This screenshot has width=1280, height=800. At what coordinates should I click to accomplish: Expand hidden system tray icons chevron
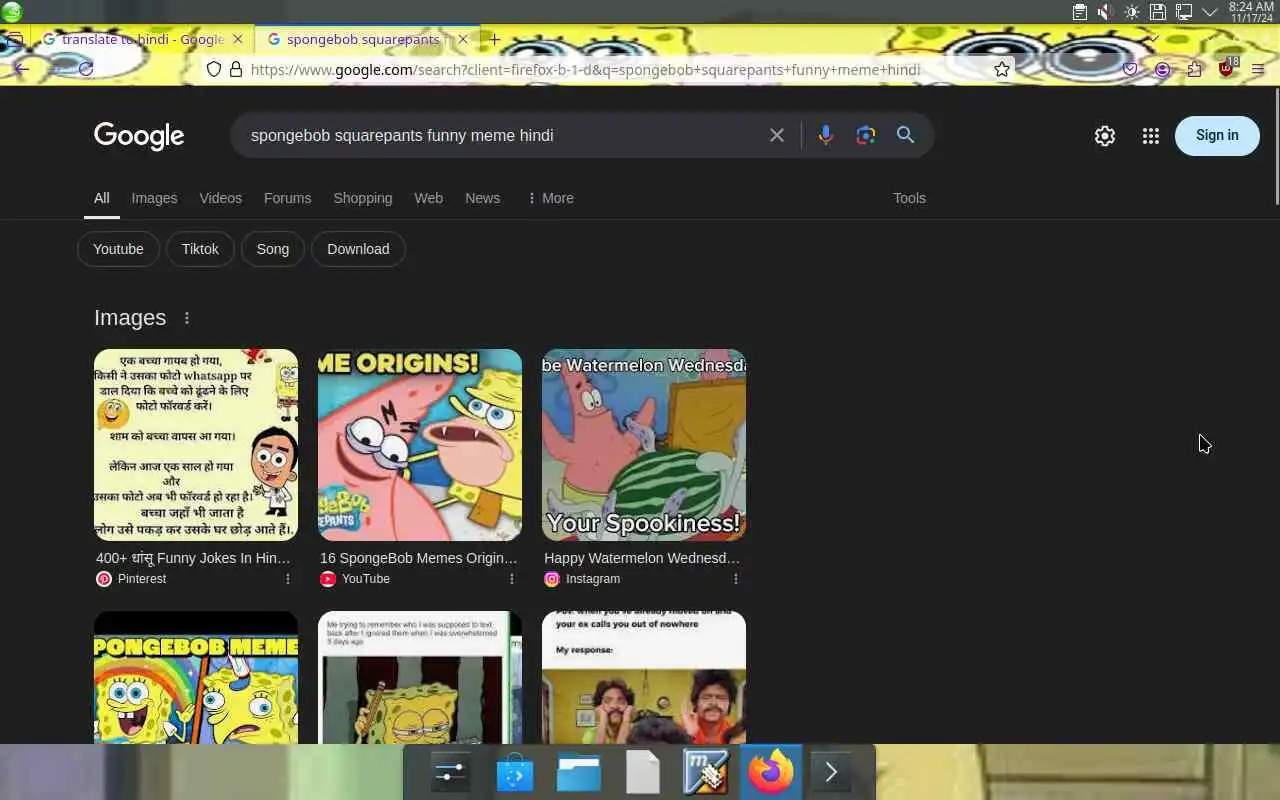click(x=1209, y=12)
